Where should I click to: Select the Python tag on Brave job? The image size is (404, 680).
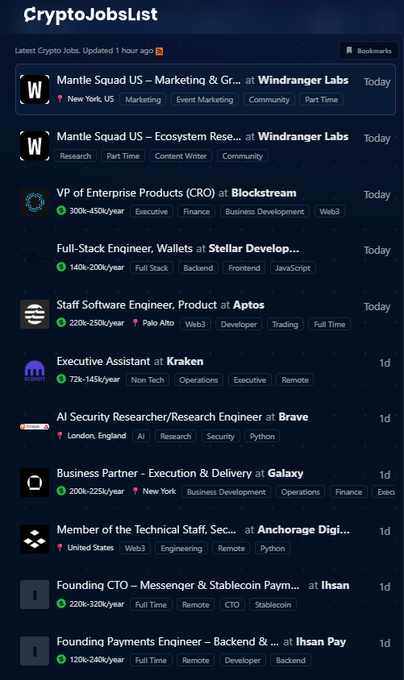pyautogui.click(x=262, y=436)
